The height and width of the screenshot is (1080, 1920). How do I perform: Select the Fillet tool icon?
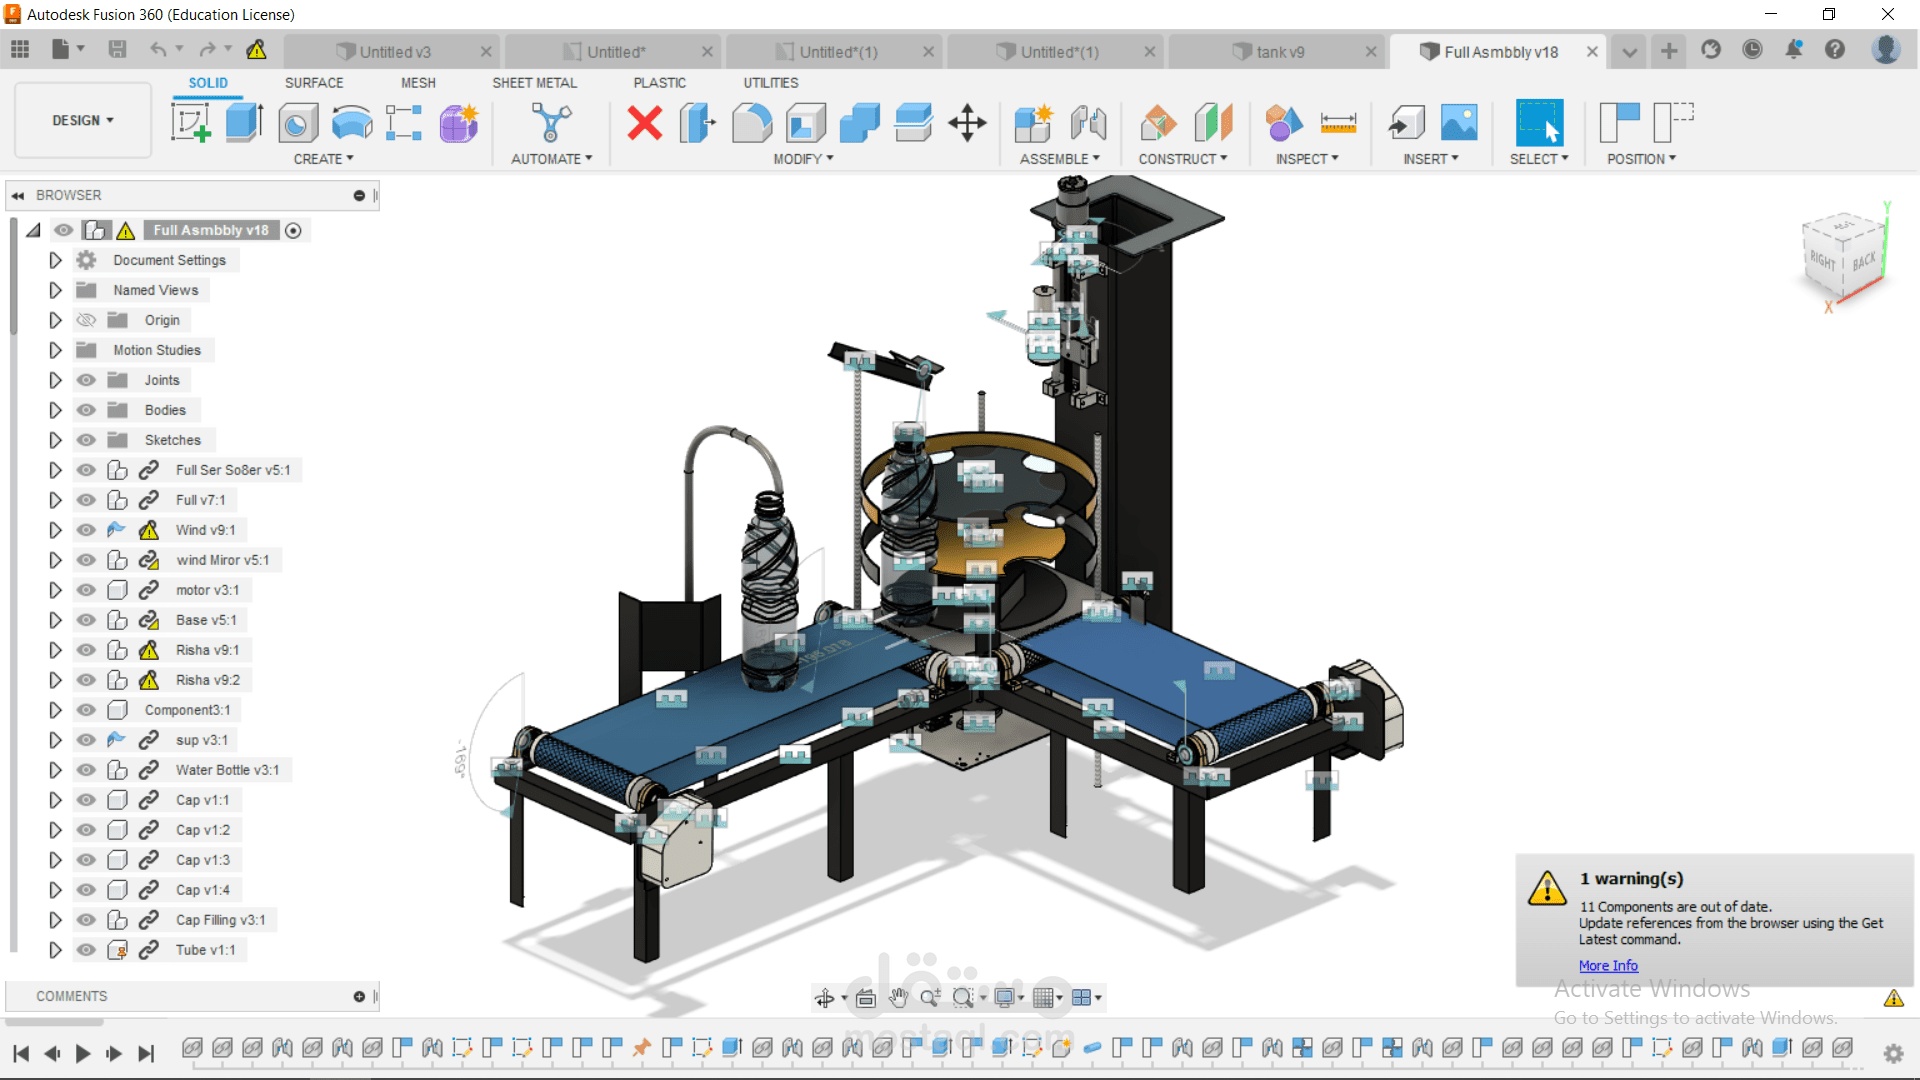coord(752,123)
